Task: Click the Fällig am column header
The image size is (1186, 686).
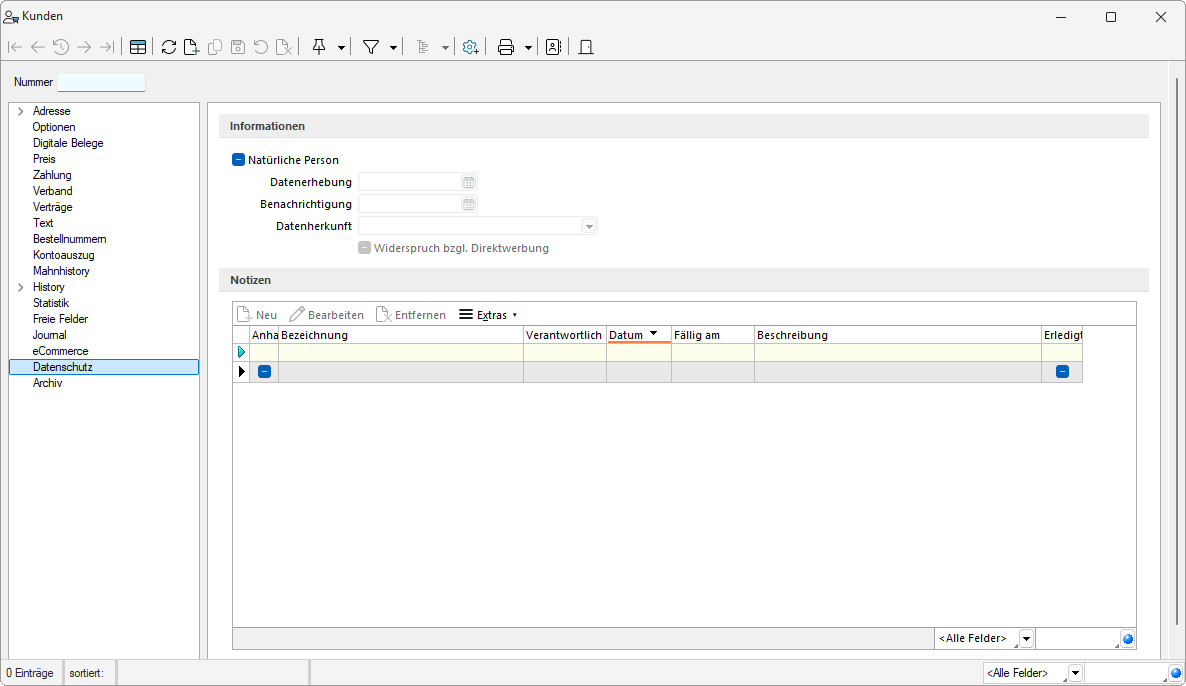Action: [x=713, y=335]
